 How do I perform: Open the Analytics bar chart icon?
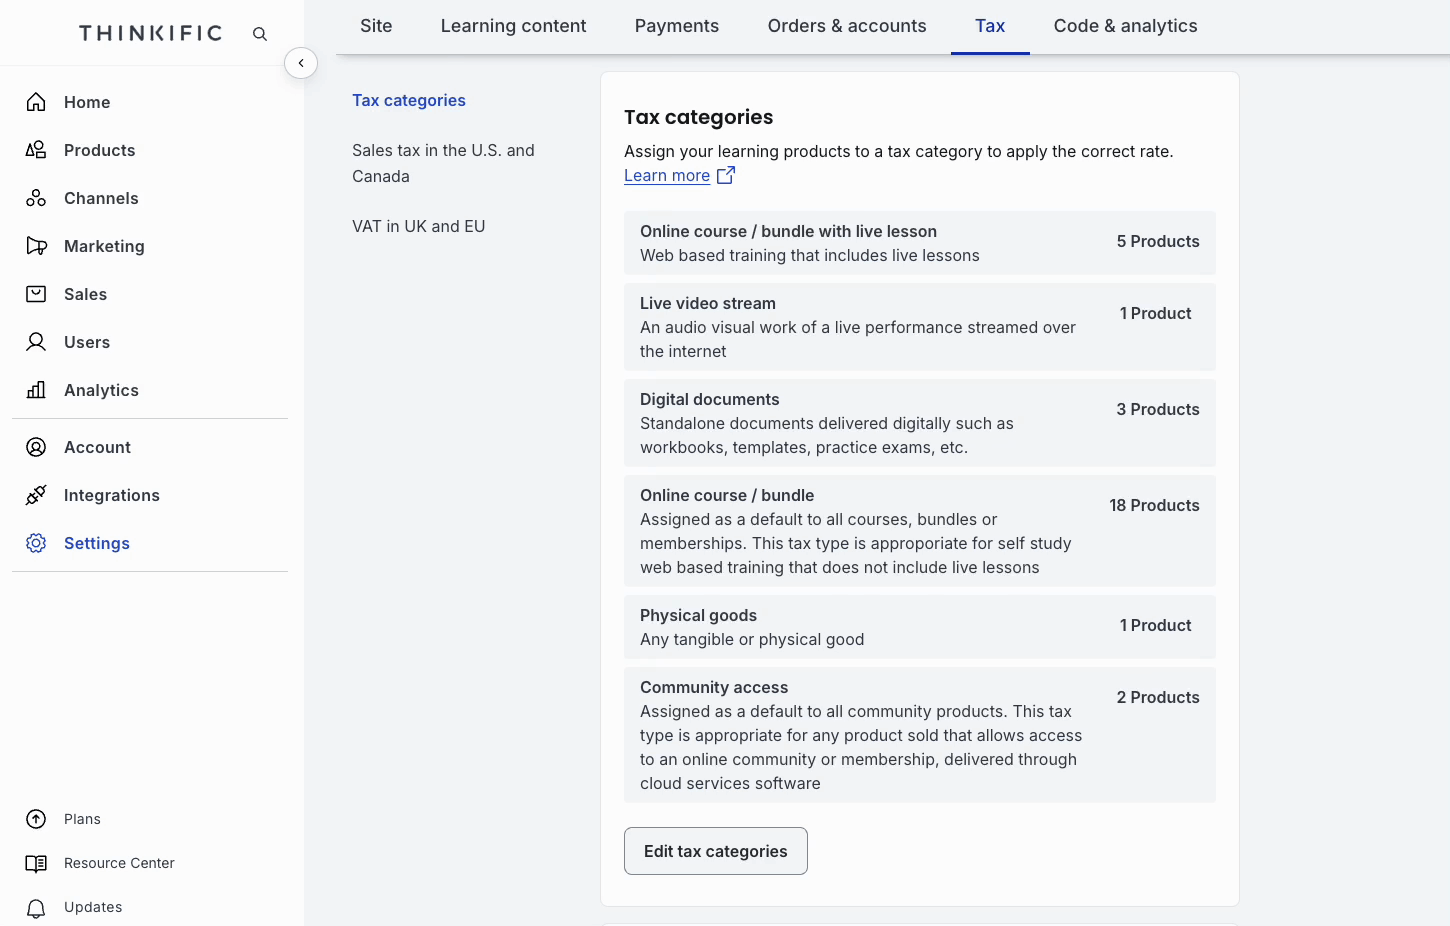tap(36, 389)
